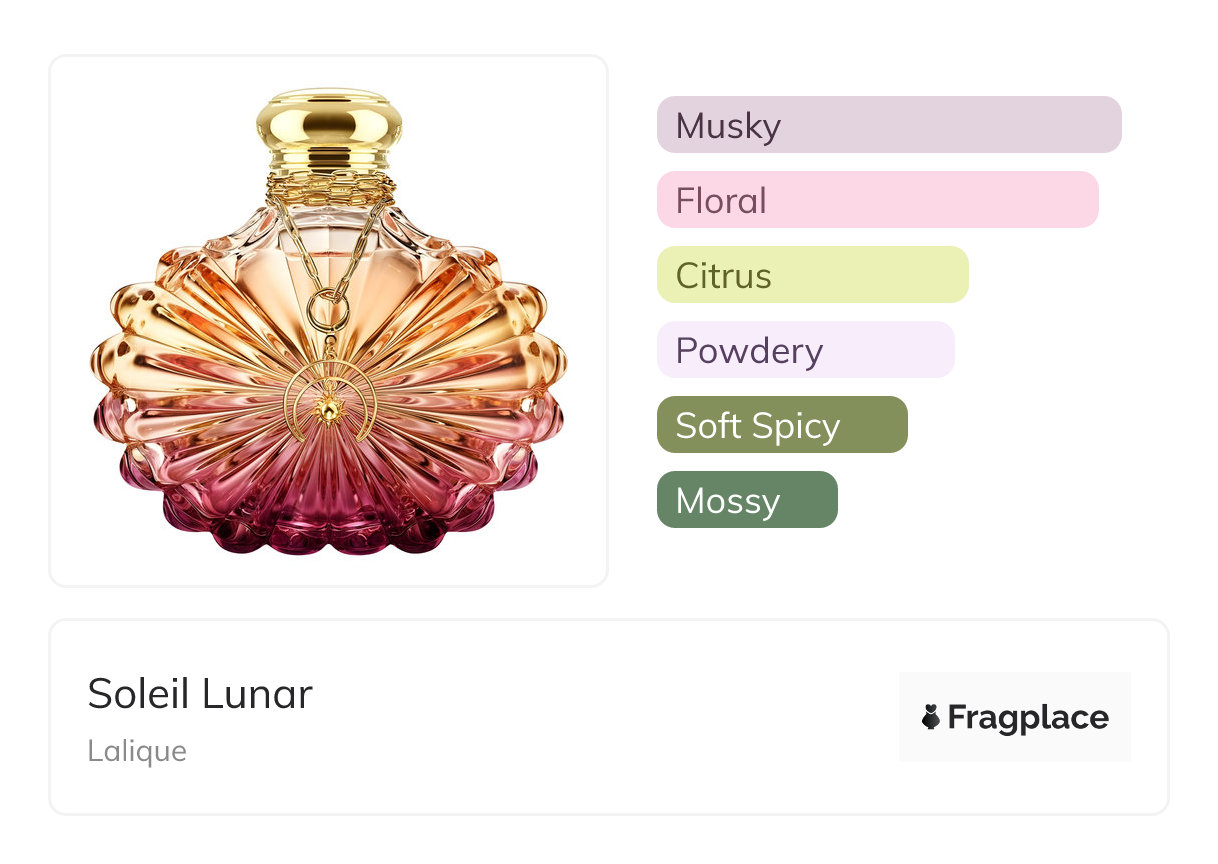Viewport: 1218px width, 864px height.
Task: Click the Soft Spicy accord bar
Action: 782,425
